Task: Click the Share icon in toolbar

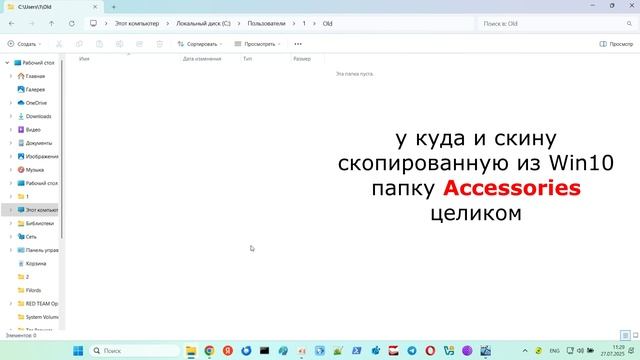Action: pyautogui.click(x=139, y=44)
